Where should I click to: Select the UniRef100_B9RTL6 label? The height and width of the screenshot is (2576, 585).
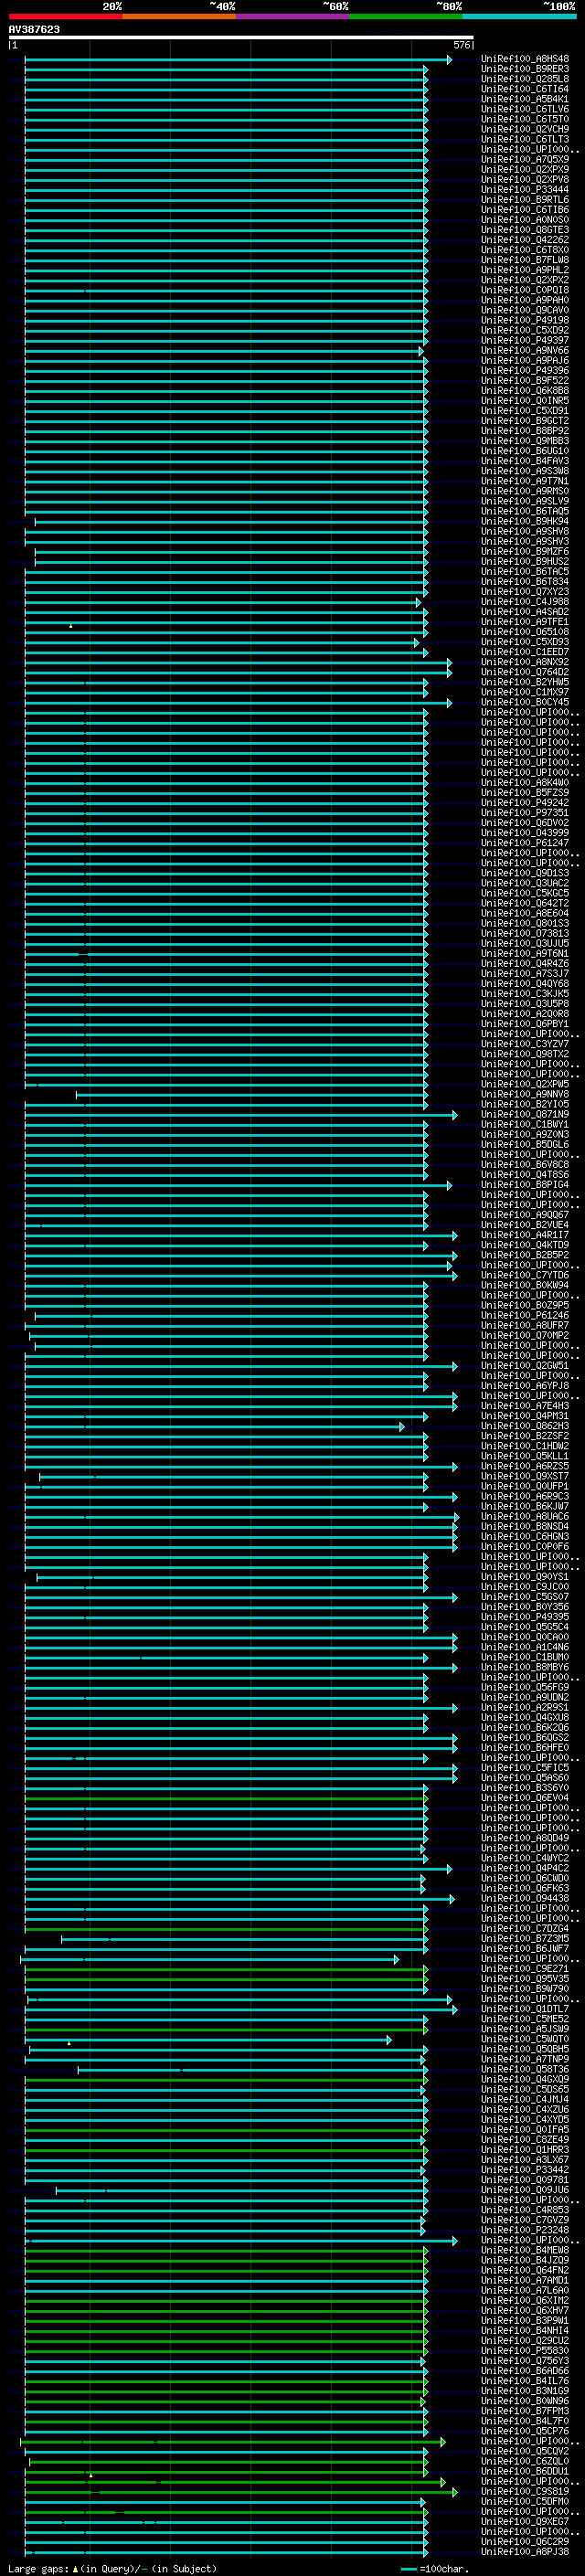(525, 200)
